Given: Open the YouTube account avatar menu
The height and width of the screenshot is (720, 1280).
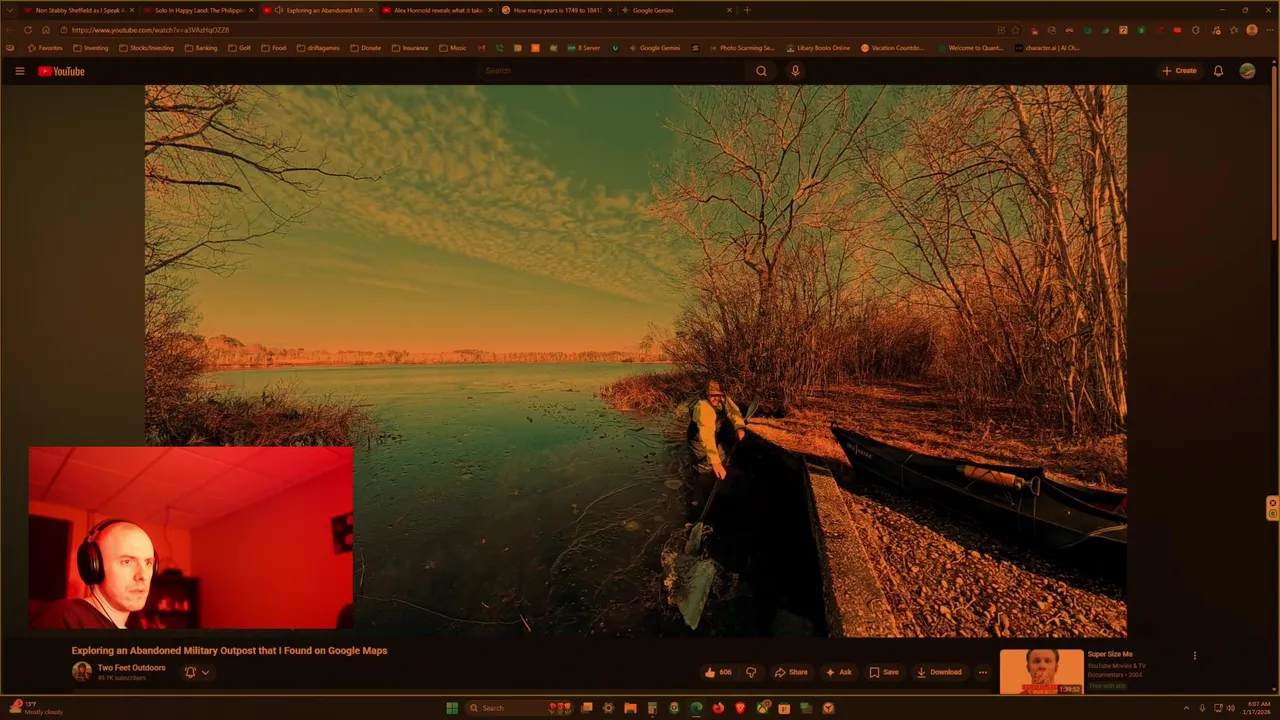Looking at the screenshot, I should pyautogui.click(x=1247, y=71).
